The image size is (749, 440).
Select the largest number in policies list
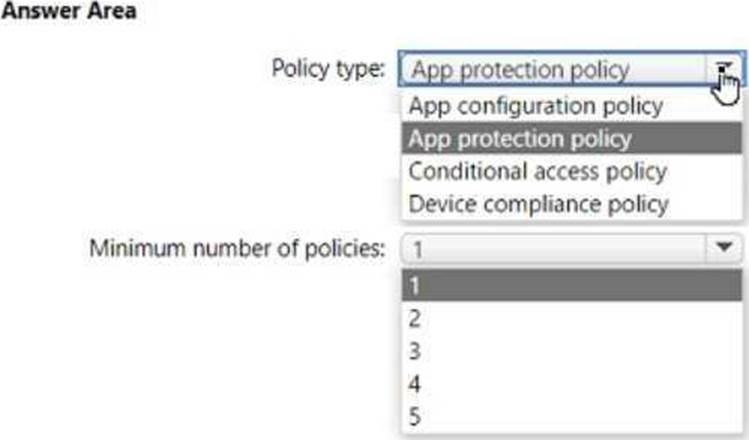click(x=414, y=416)
